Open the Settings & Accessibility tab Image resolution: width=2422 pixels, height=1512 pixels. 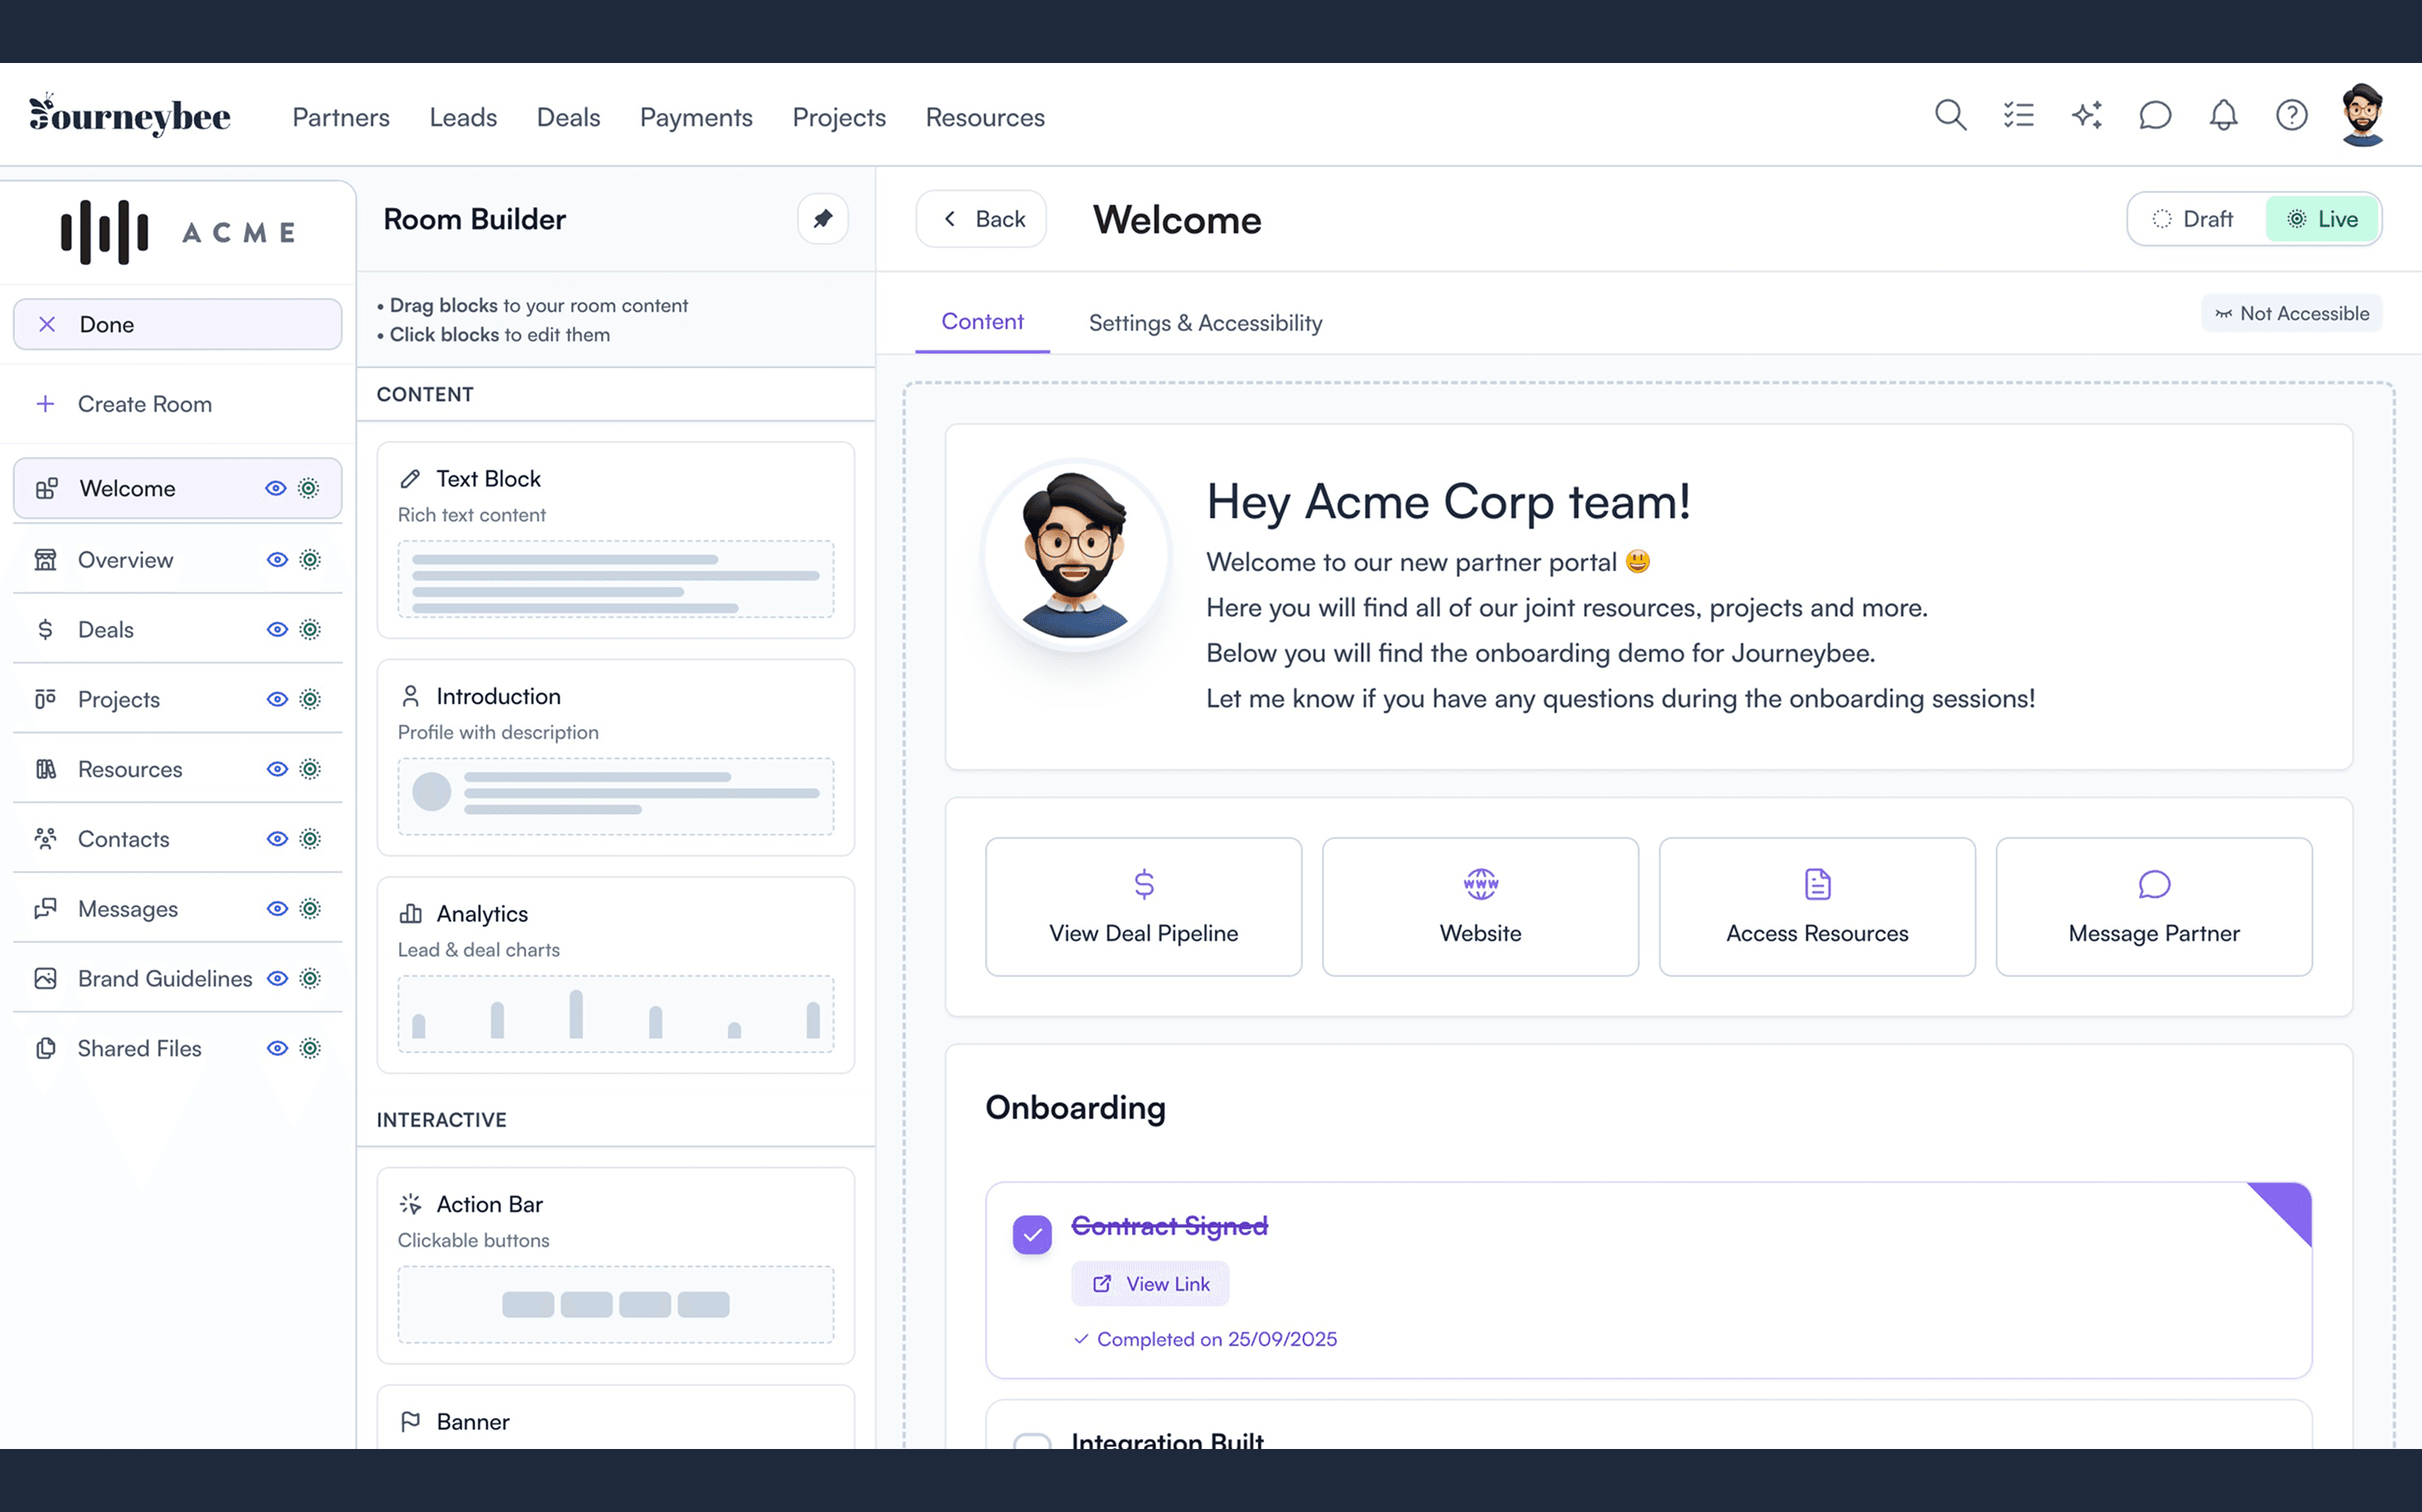tap(1204, 323)
